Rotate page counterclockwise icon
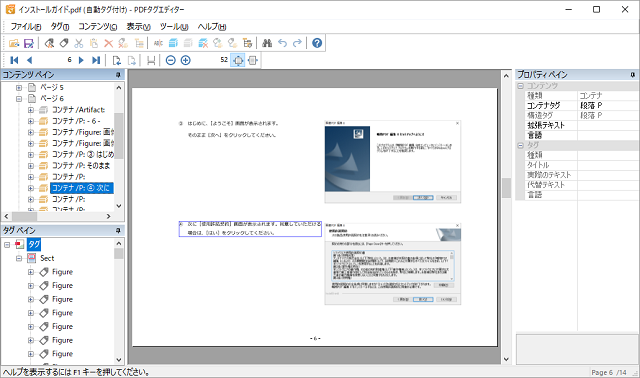 click(116, 60)
